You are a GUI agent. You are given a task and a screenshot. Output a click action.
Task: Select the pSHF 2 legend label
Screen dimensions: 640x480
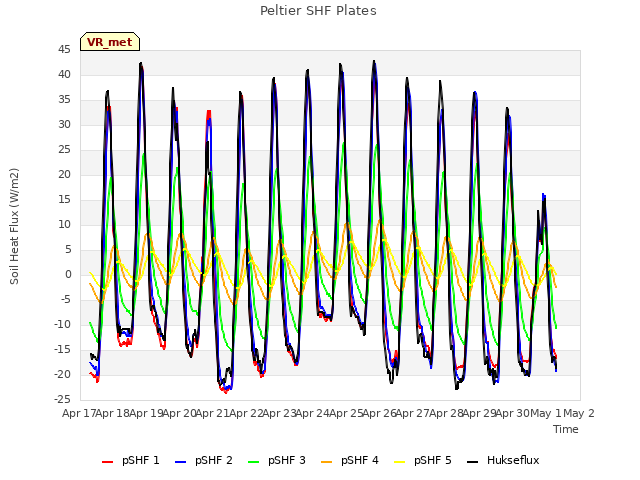coord(213,460)
